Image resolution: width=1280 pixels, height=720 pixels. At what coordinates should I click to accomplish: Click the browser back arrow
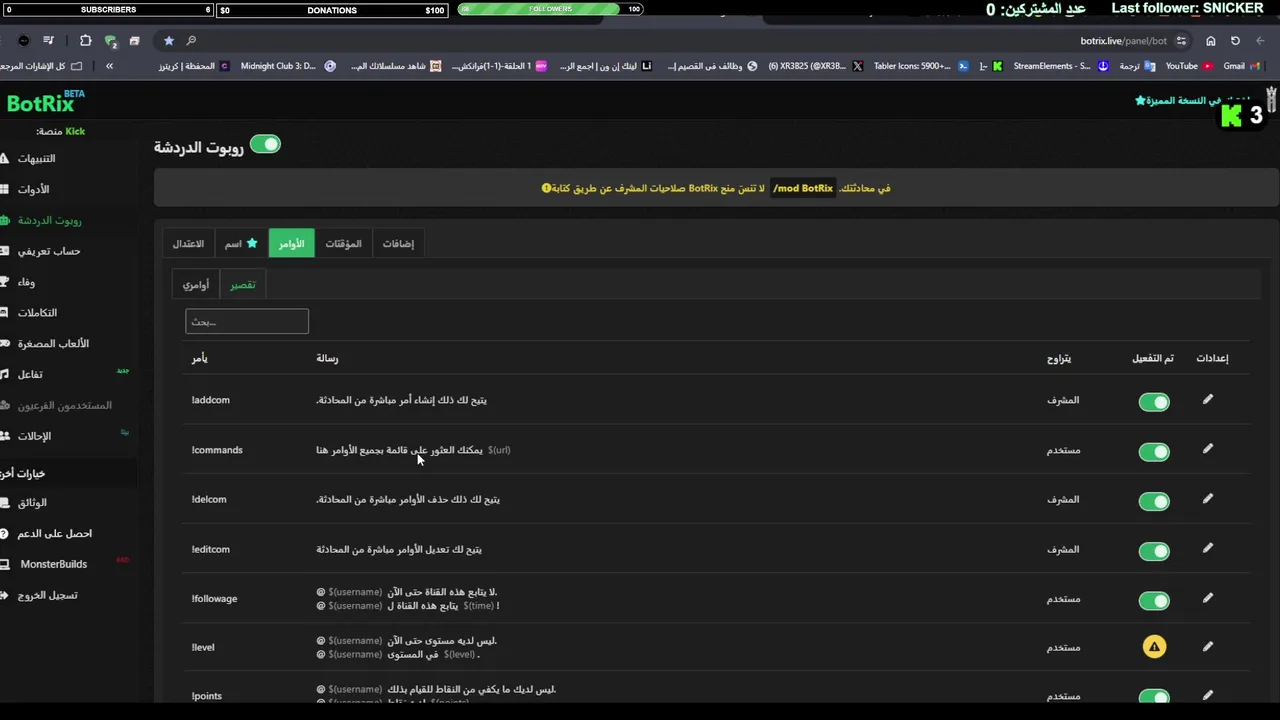(x=1260, y=41)
